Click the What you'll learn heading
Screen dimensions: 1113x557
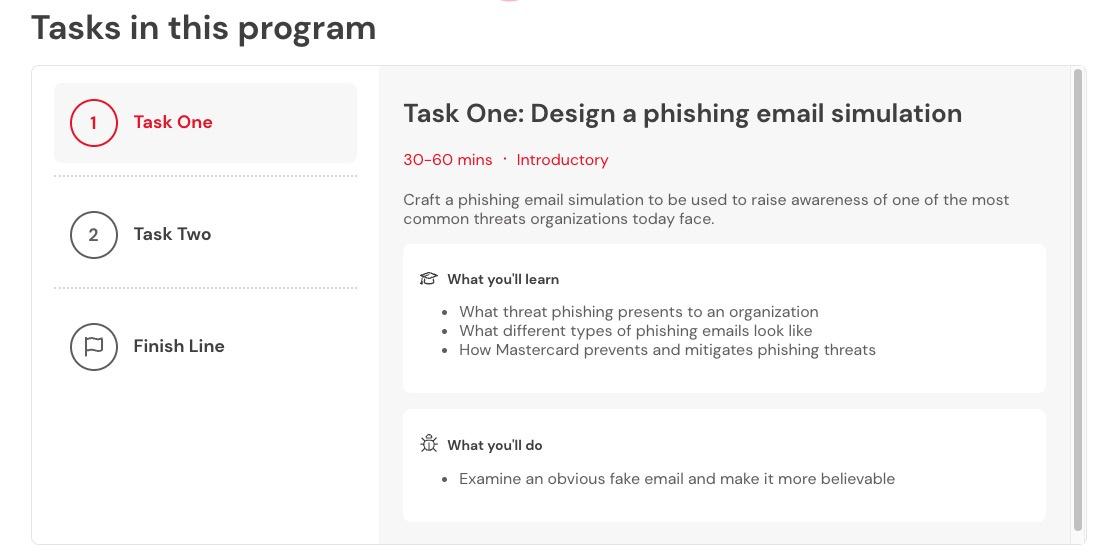pos(503,279)
